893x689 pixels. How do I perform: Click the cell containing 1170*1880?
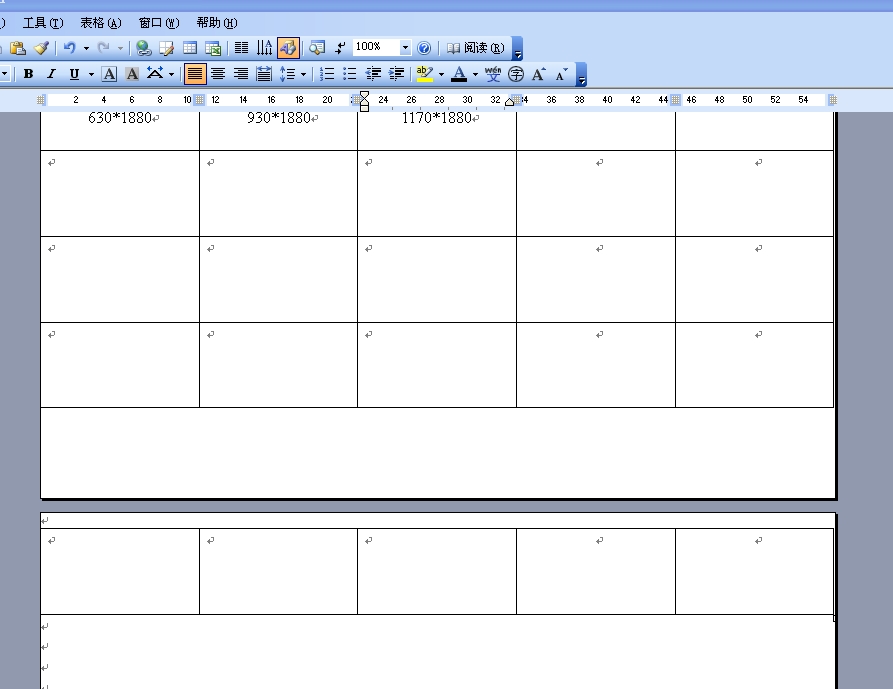[x=437, y=130]
